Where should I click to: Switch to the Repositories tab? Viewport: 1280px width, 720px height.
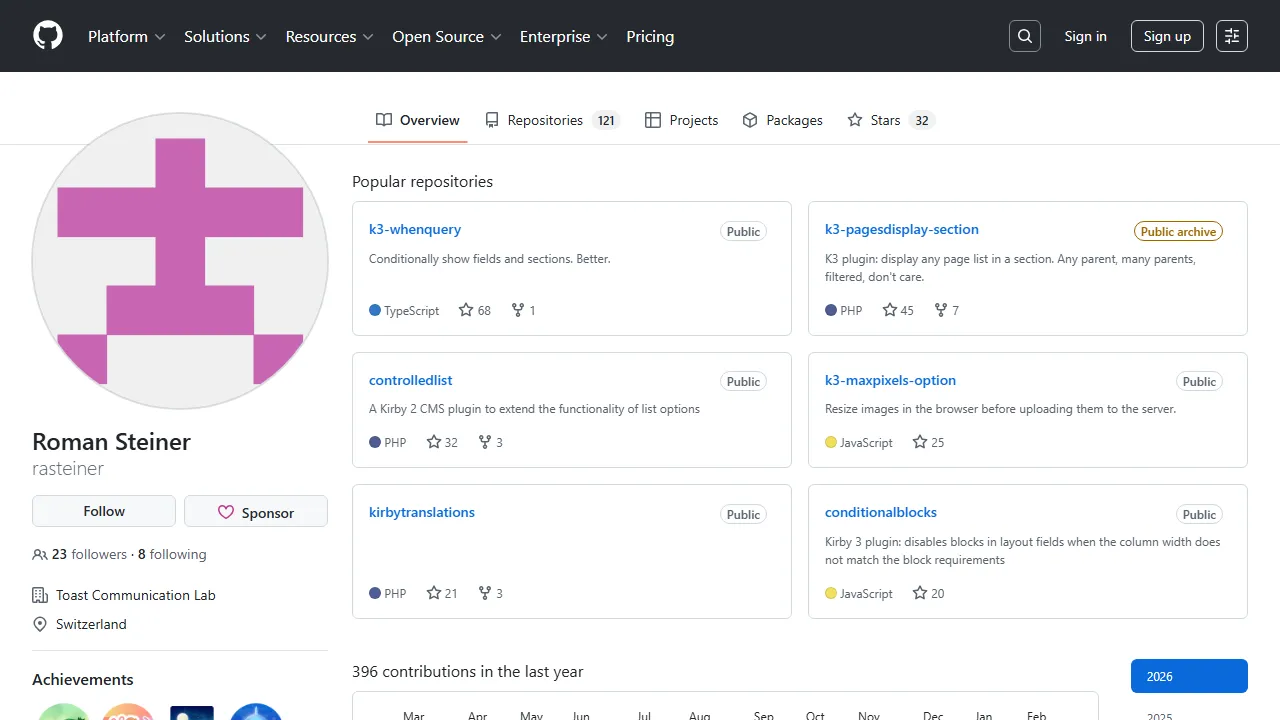point(545,120)
